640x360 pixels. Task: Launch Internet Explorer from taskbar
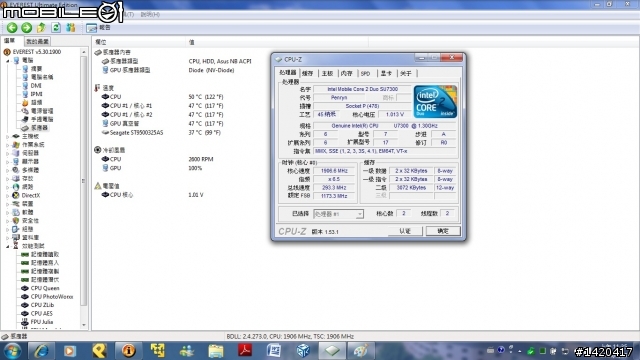point(41,351)
